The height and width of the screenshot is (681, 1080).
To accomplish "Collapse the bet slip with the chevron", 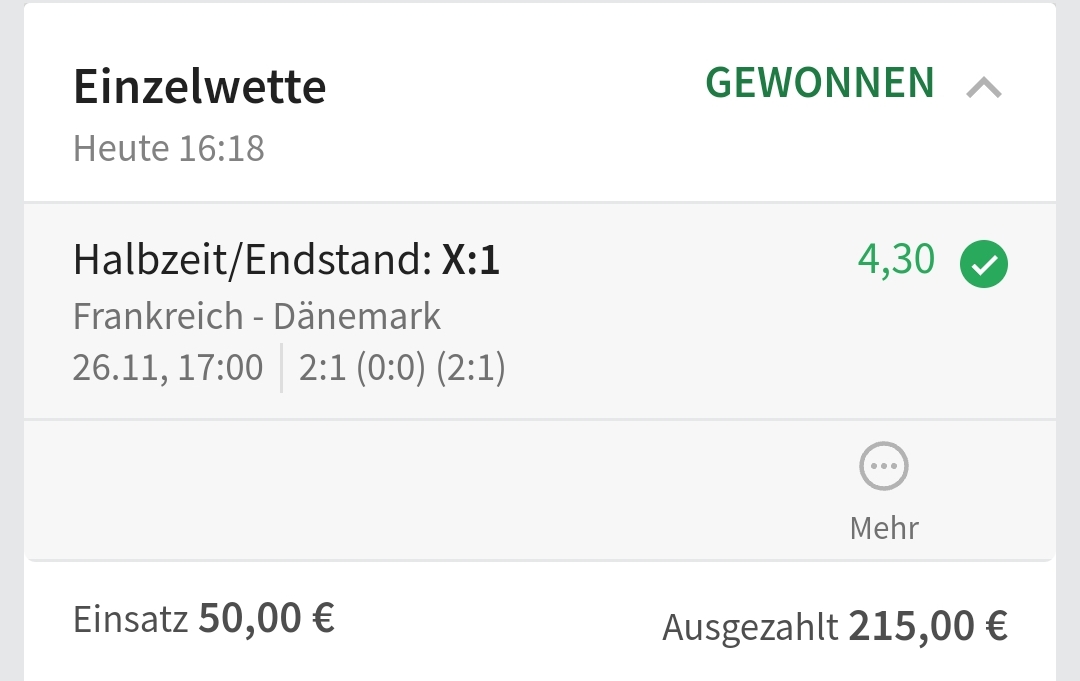I will 984,89.
